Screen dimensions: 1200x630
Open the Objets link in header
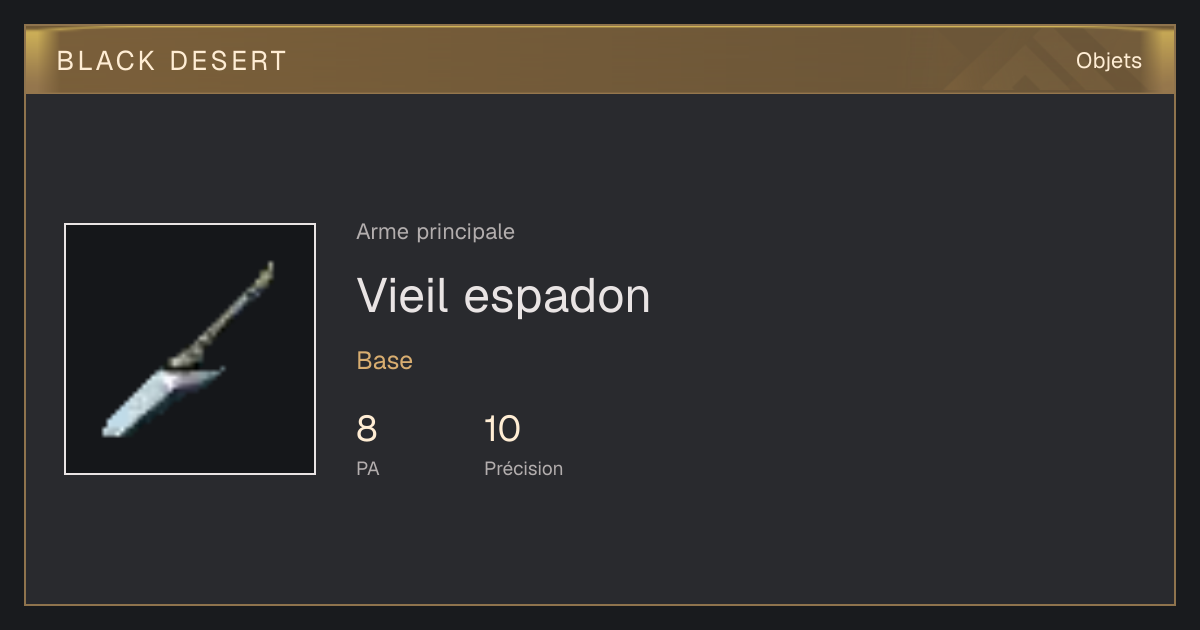pos(1108,61)
